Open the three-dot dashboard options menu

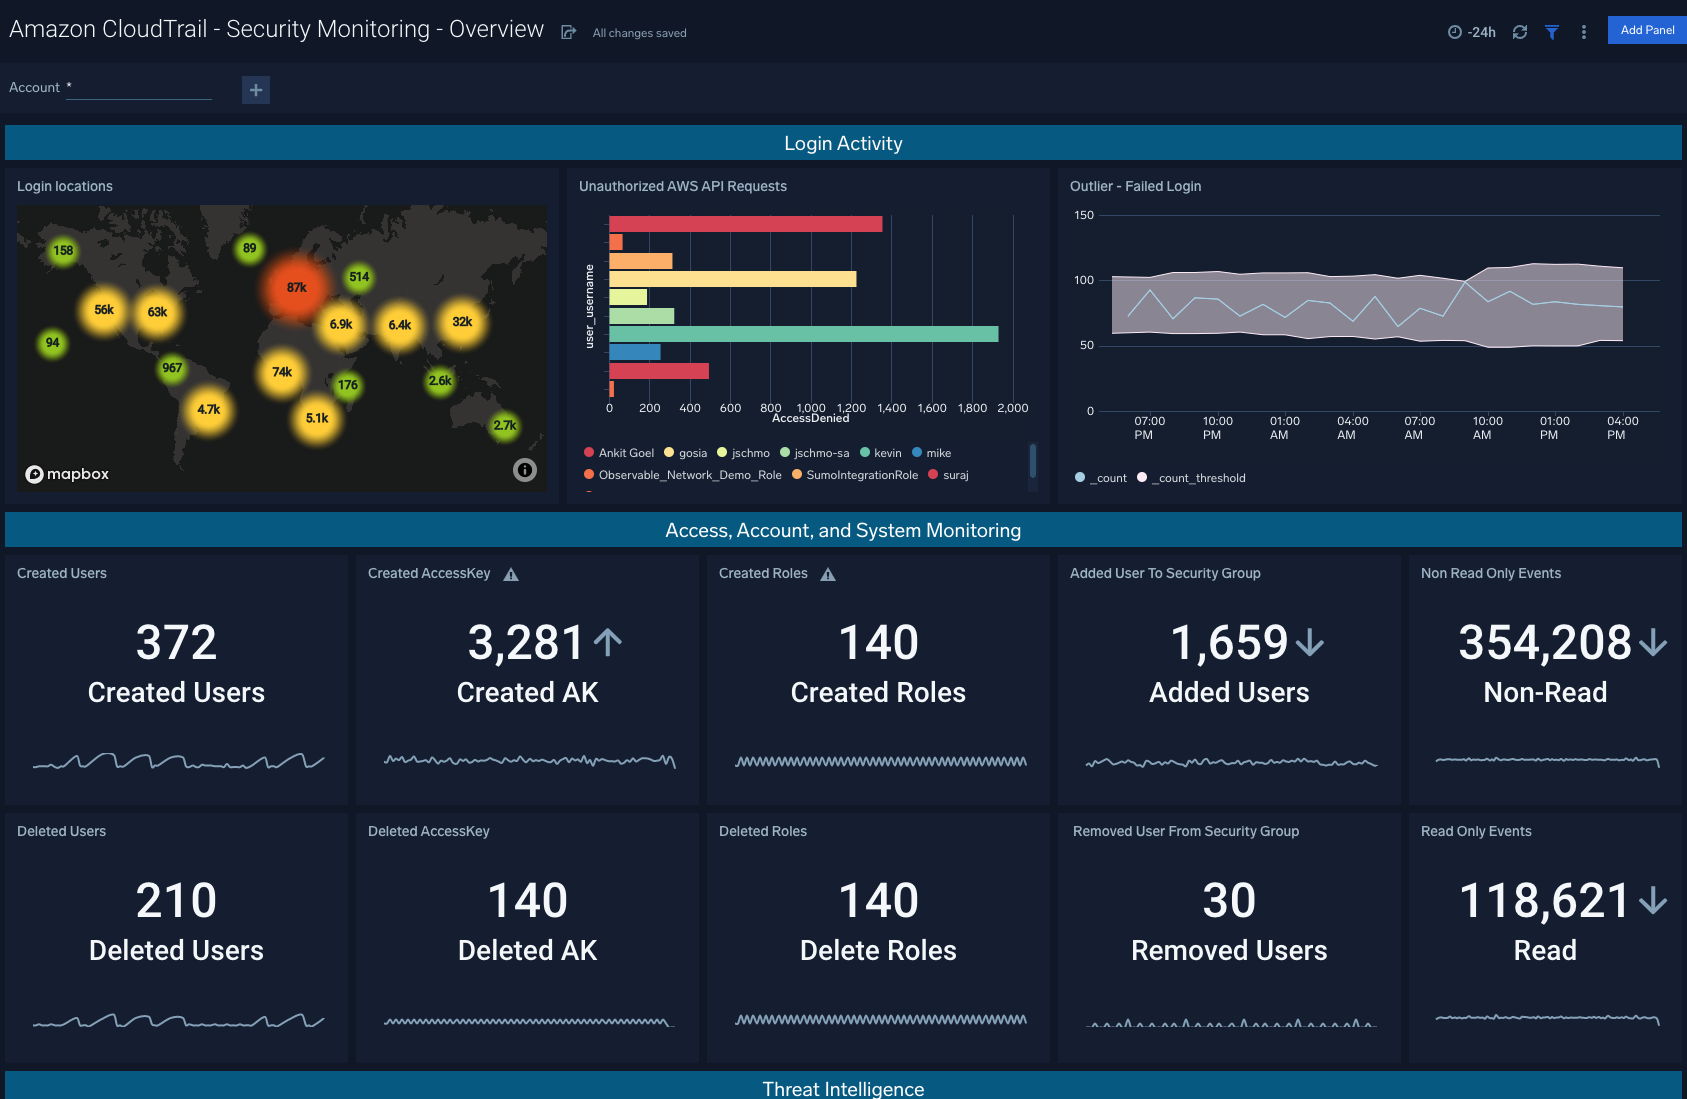point(1583,31)
